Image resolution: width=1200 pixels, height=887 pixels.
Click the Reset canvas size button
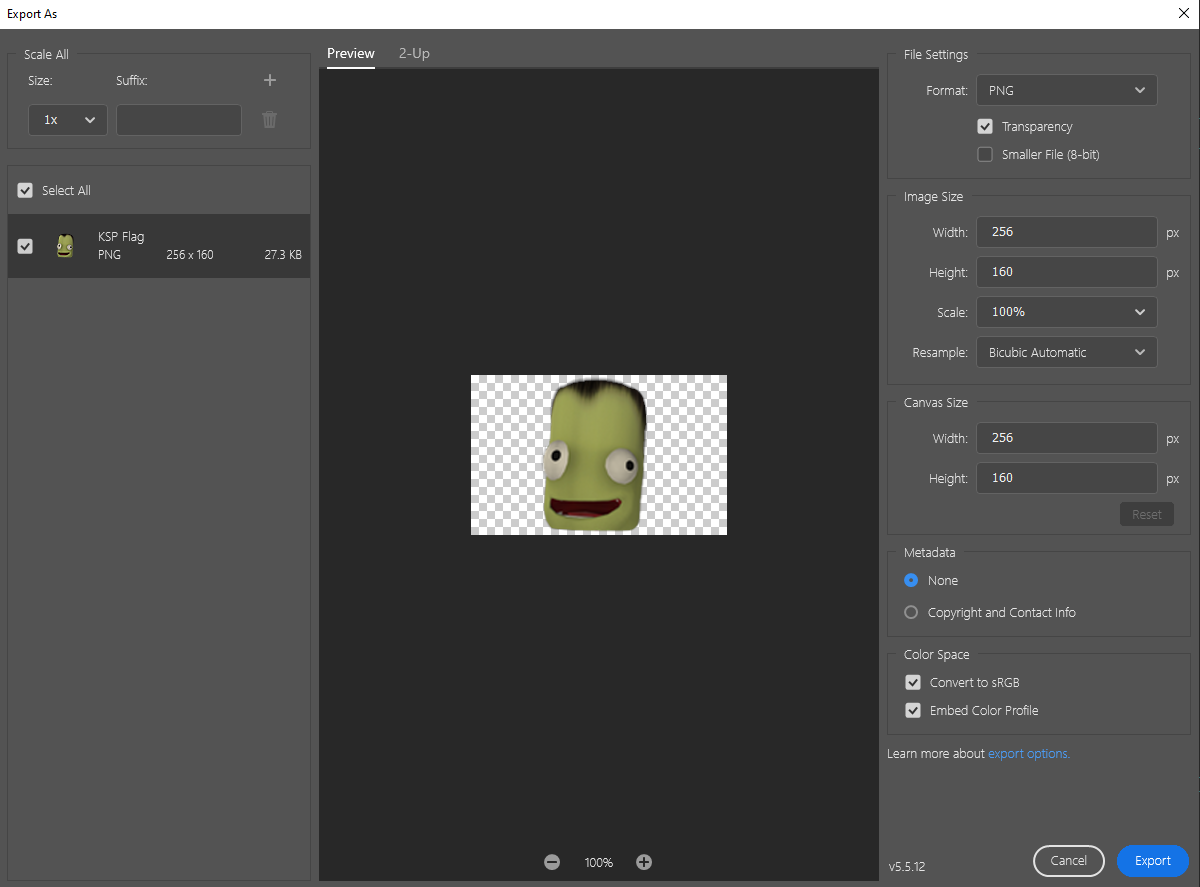coord(1147,514)
